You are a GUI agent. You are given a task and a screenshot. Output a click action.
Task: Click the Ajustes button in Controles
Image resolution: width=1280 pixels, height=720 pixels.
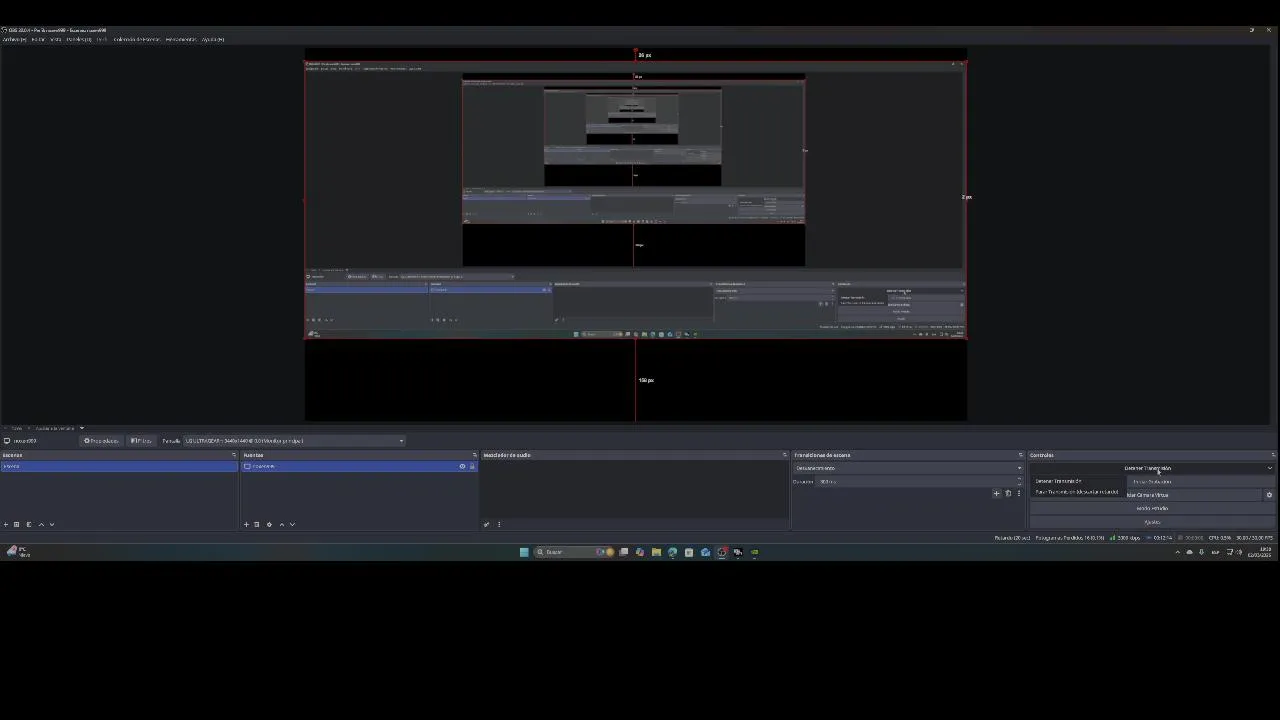pos(1152,522)
